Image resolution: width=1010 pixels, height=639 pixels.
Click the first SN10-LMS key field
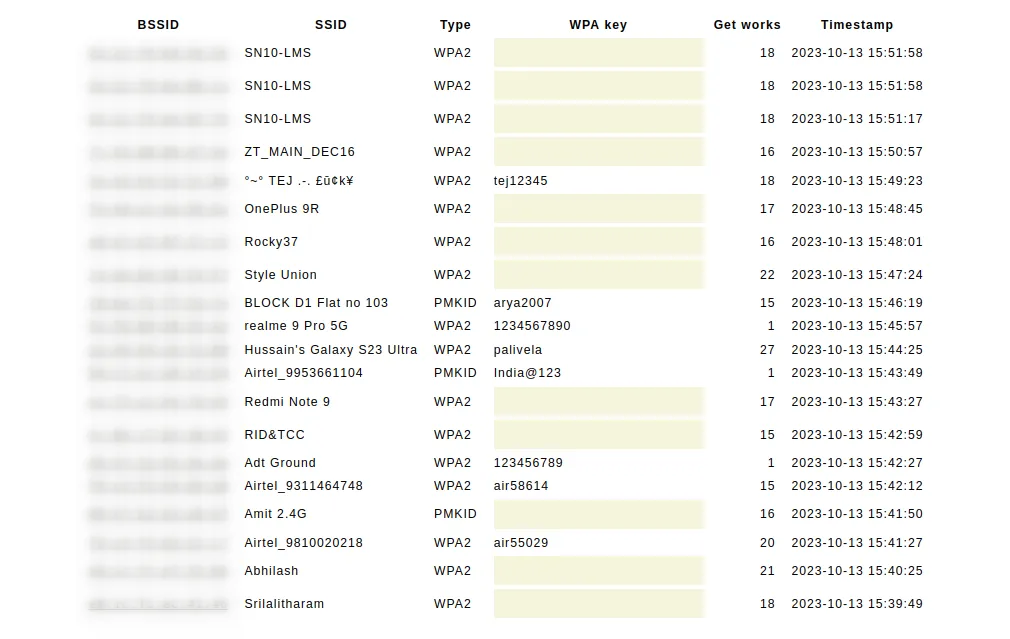pos(598,53)
